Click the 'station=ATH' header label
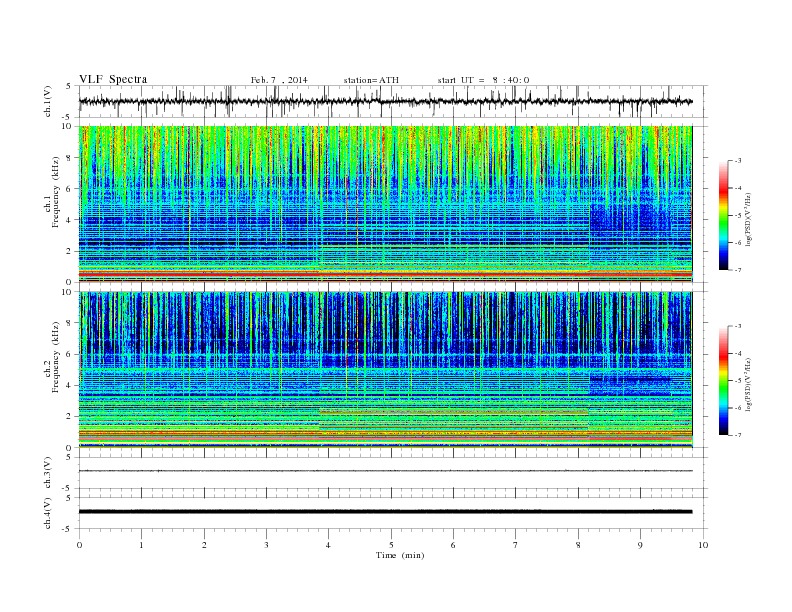Viewport: 792px width, 612px height. point(371,80)
